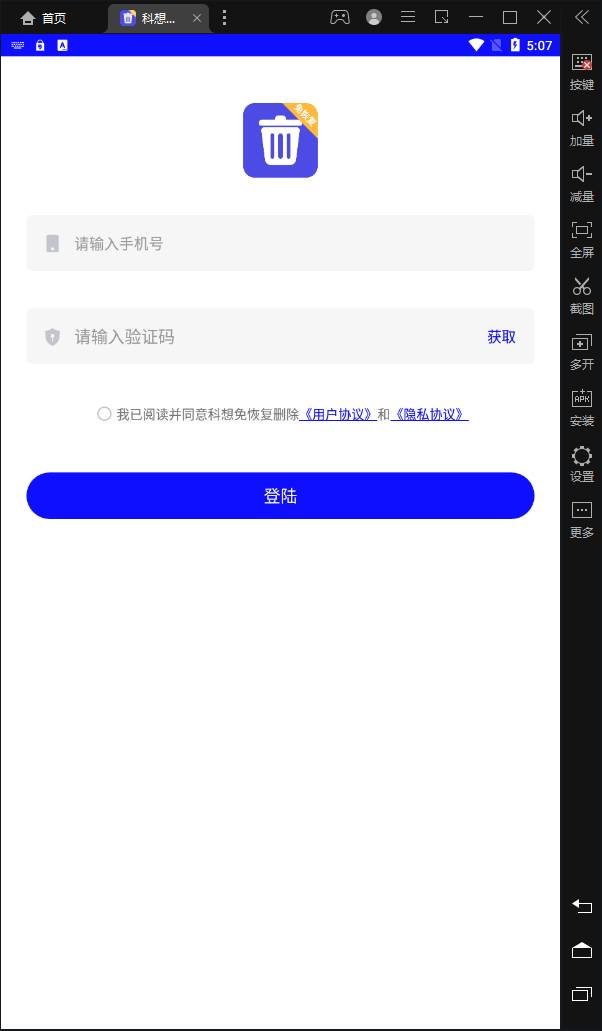
Task: Decrease volume with 减量 icon
Action: [582, 184]
